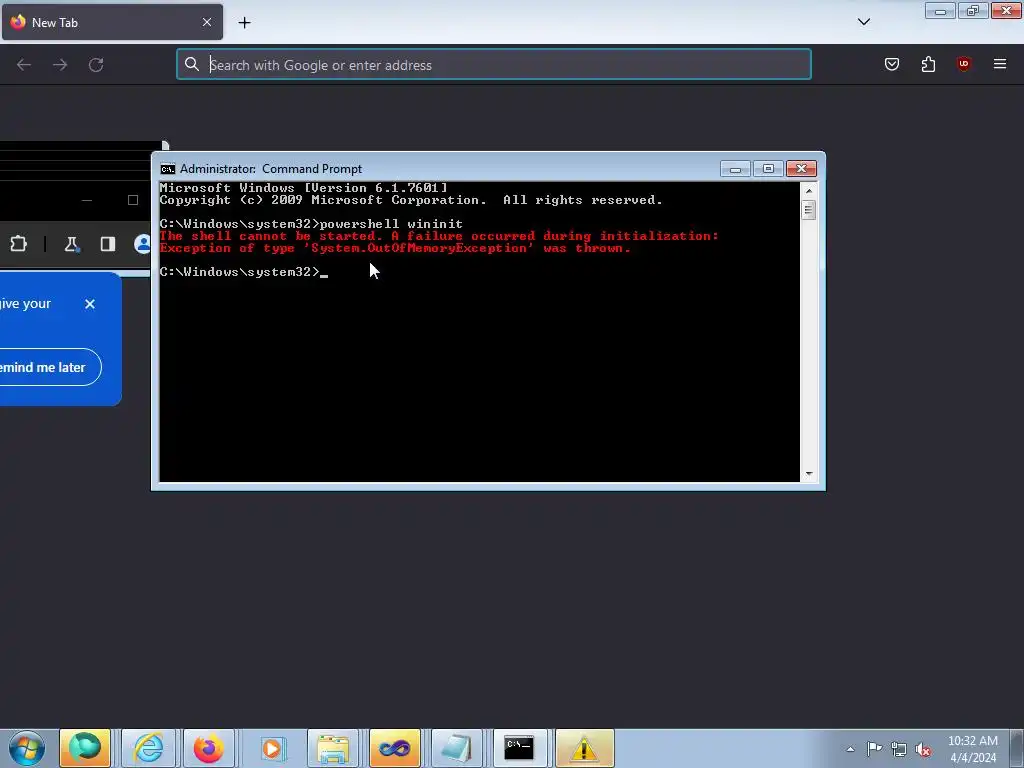Click the 'powershell wininit' command line text
The width and height of the screenshot is (1024, 768).
click(x=391, y=224)
